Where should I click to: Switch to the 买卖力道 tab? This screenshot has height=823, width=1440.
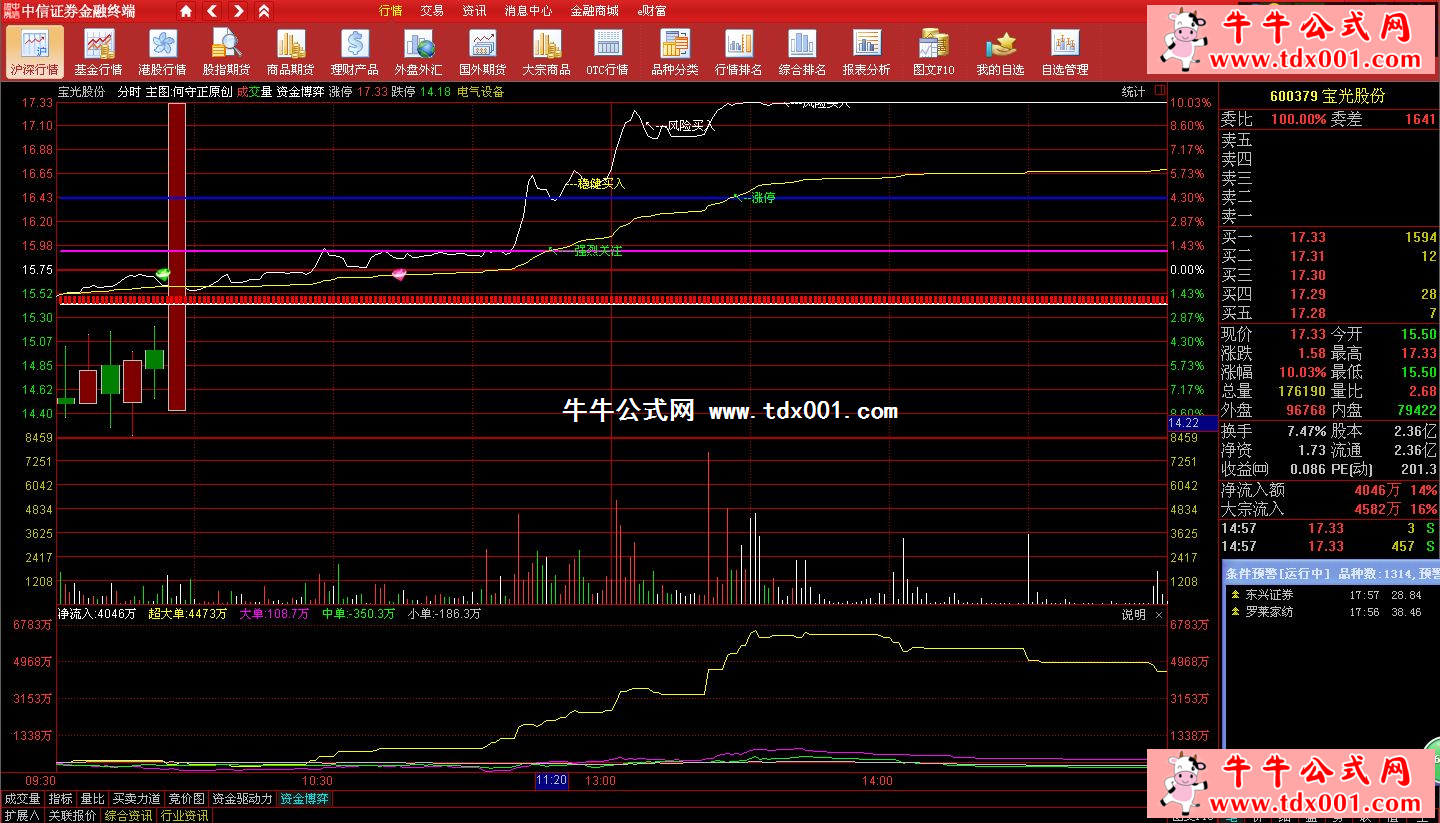pyautogui.click(x=136, y=799)
